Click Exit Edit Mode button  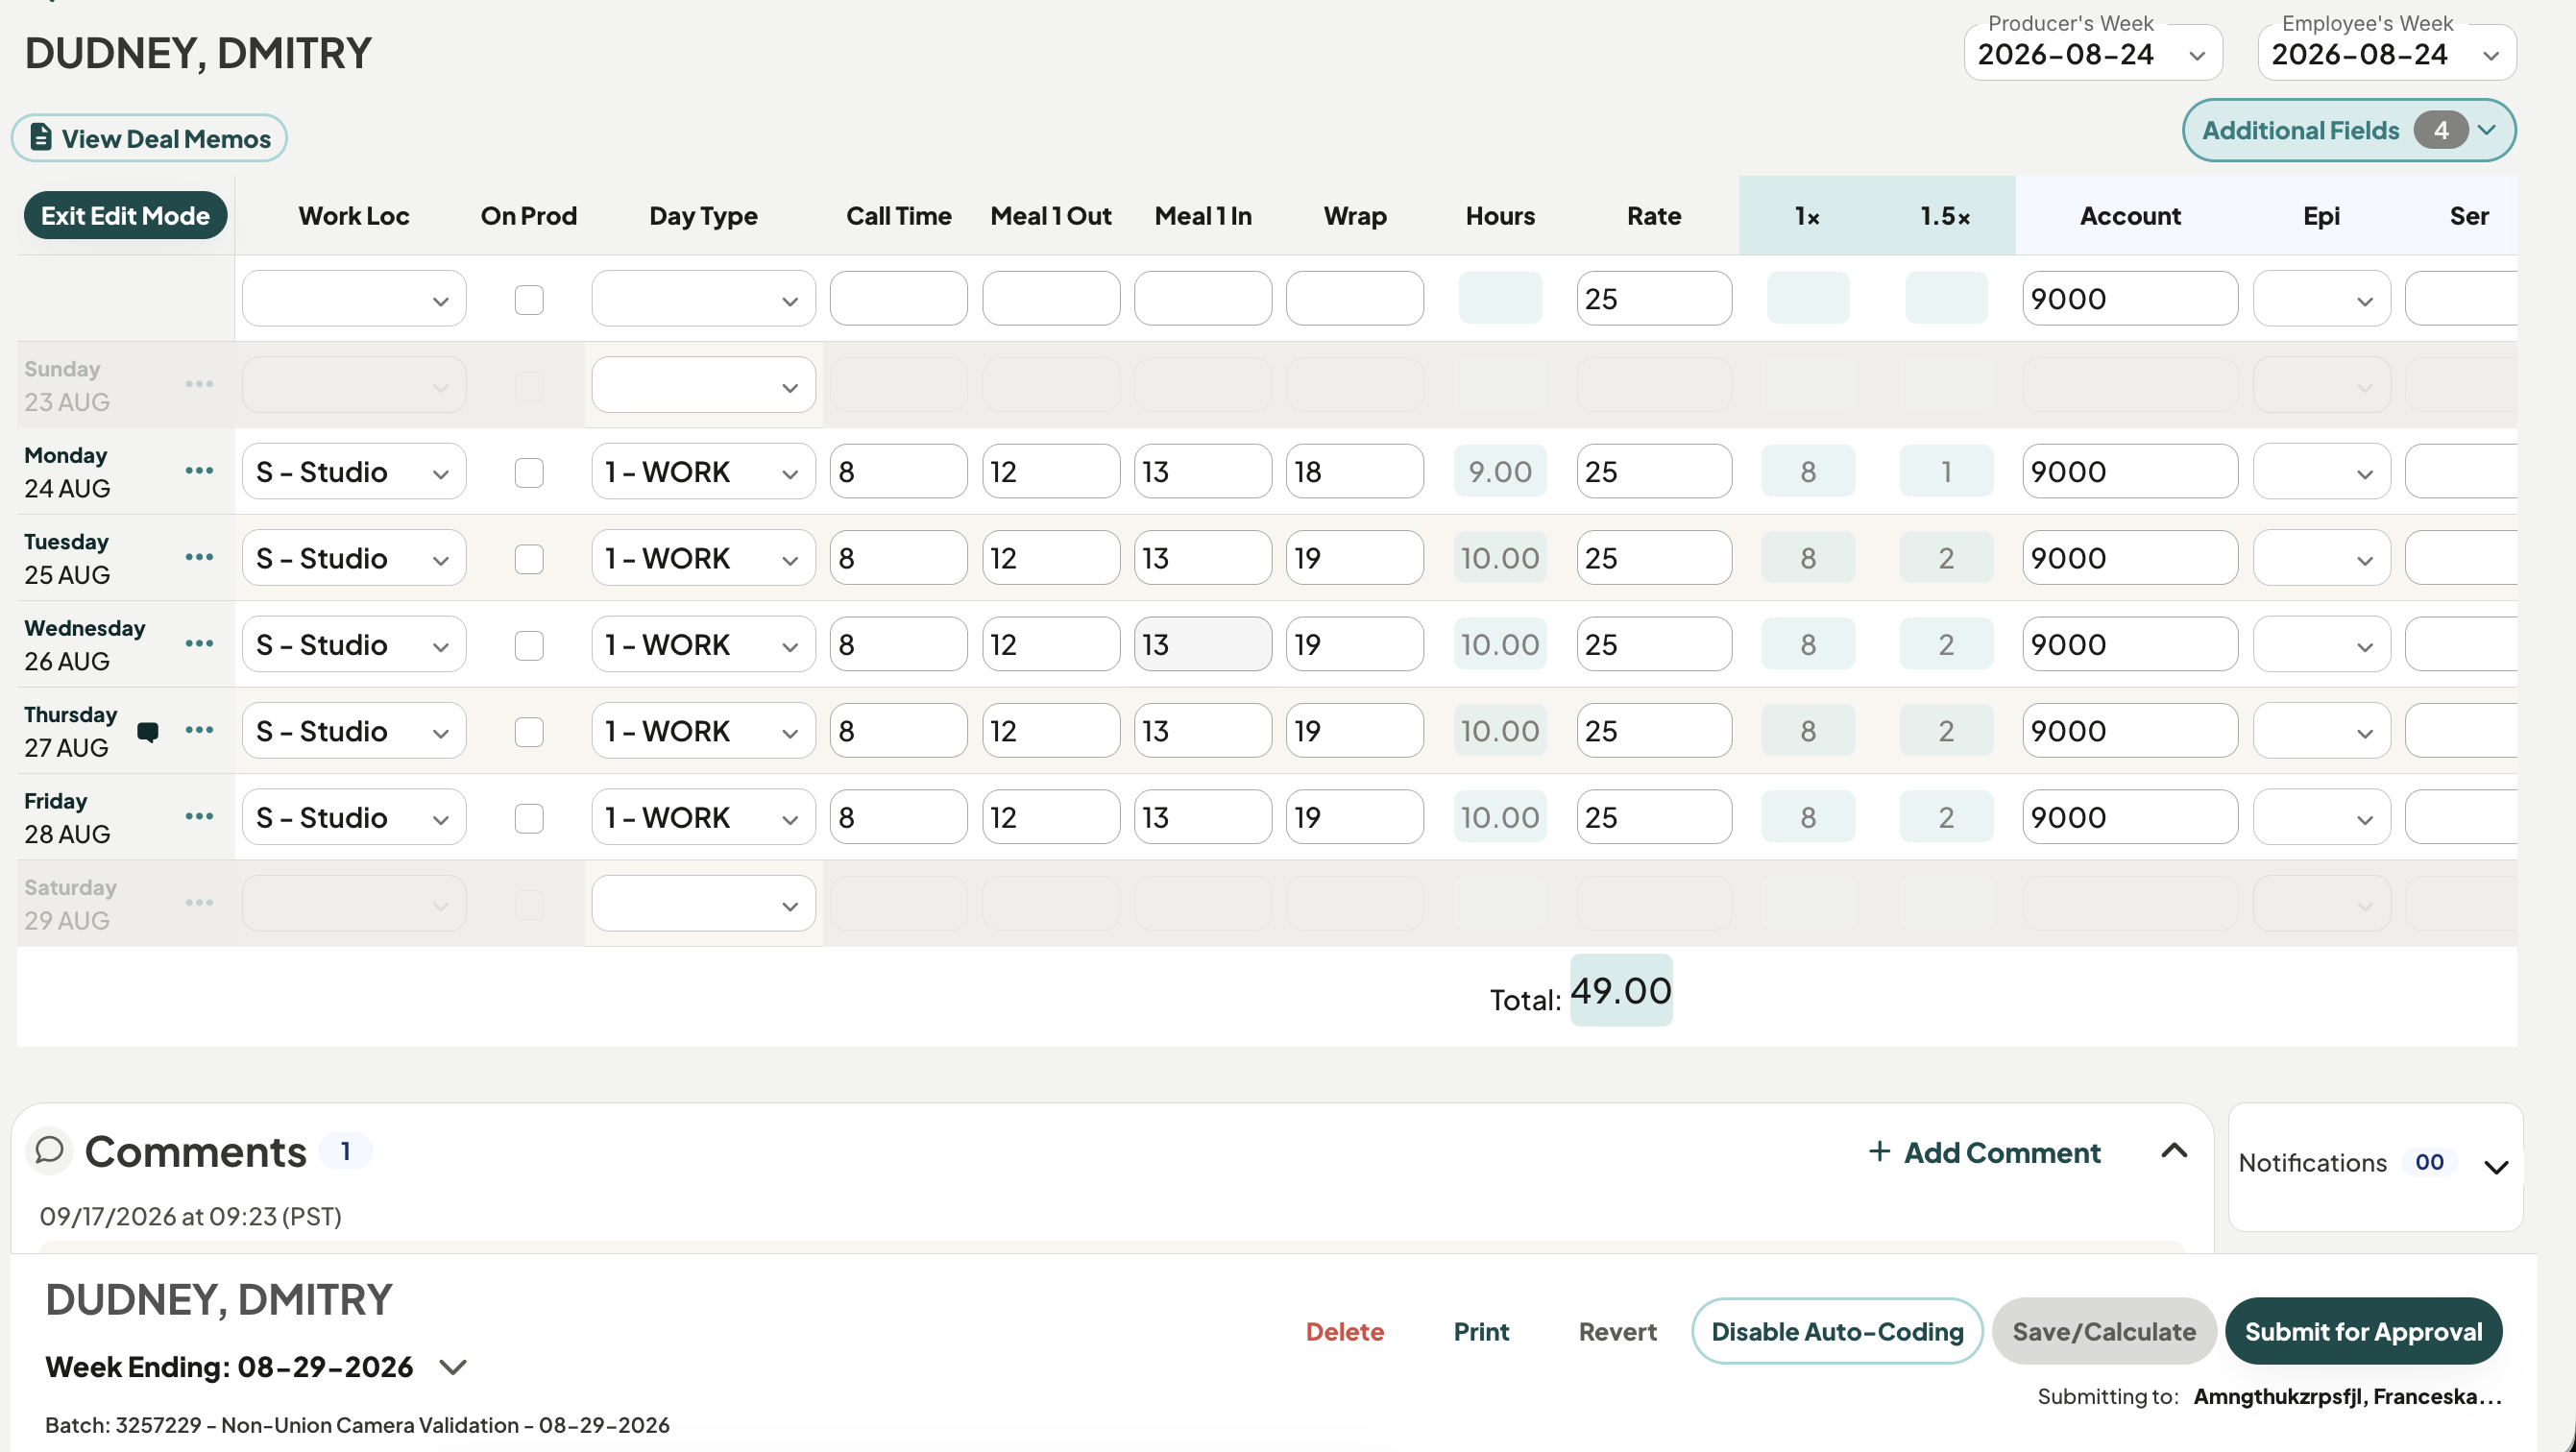[x=125, y=216]
